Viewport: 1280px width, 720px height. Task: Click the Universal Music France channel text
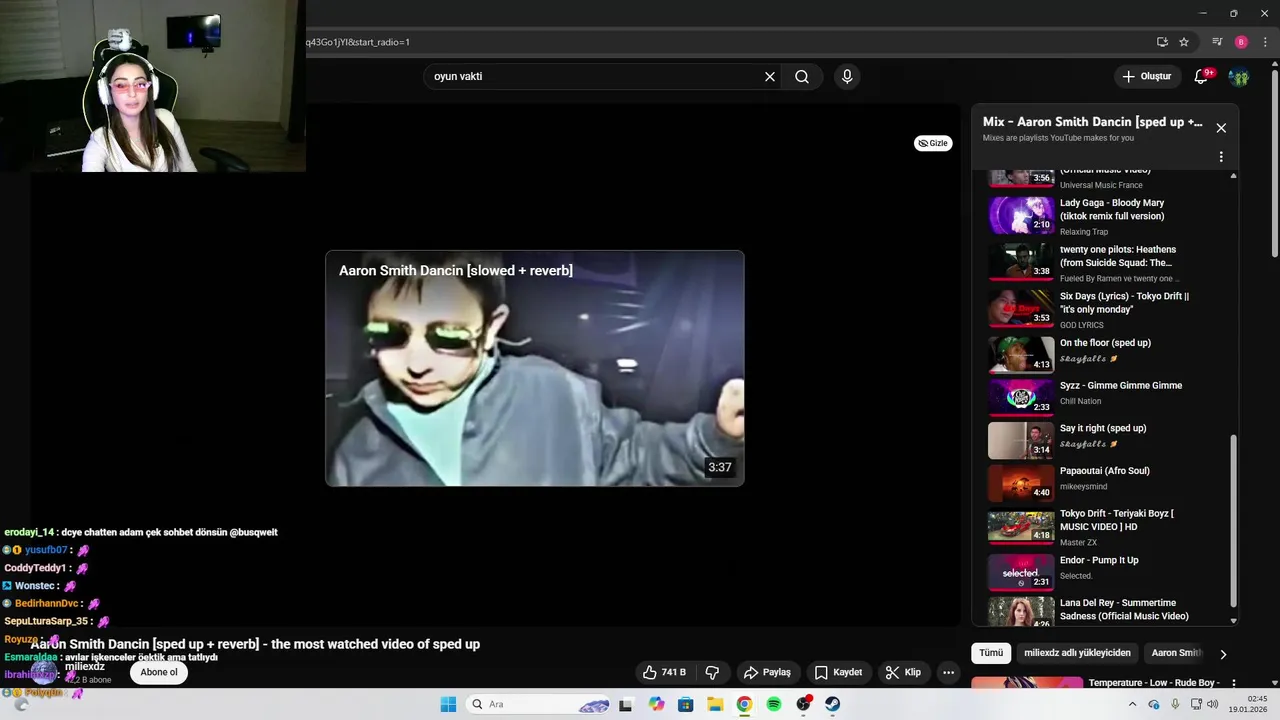click(1101, 185)
